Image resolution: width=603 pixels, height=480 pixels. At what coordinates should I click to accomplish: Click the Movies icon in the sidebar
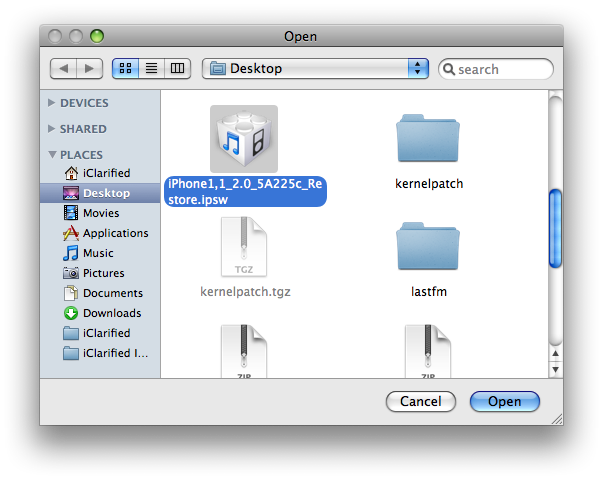pyautogui.click(x=71, y=213)
